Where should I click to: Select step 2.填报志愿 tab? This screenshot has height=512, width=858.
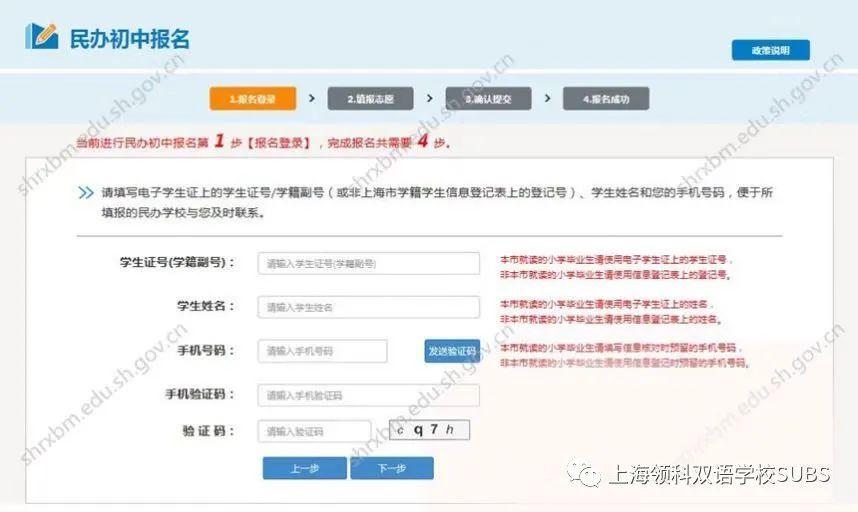(x=370, y=99)
